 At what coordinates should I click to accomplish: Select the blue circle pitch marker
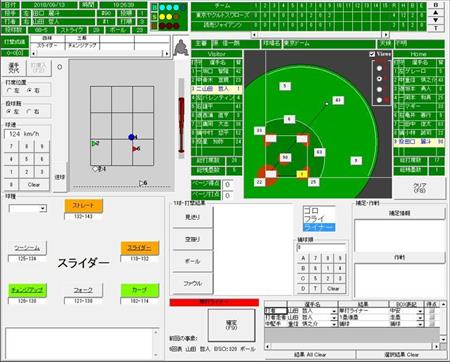point(131,137)
